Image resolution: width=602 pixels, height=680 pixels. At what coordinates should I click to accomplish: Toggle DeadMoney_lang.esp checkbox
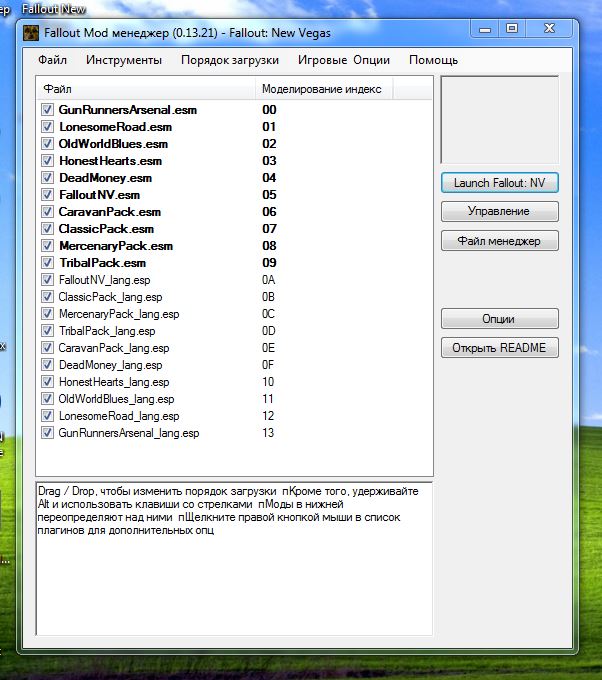pos(47,365)
